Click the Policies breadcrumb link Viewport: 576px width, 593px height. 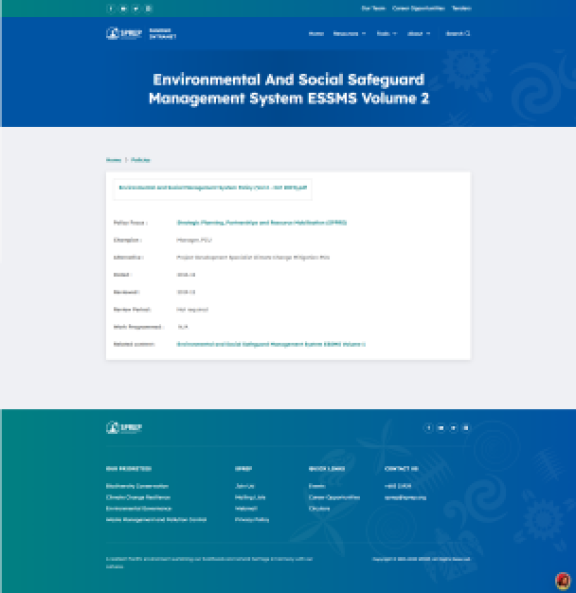(140, 160)
